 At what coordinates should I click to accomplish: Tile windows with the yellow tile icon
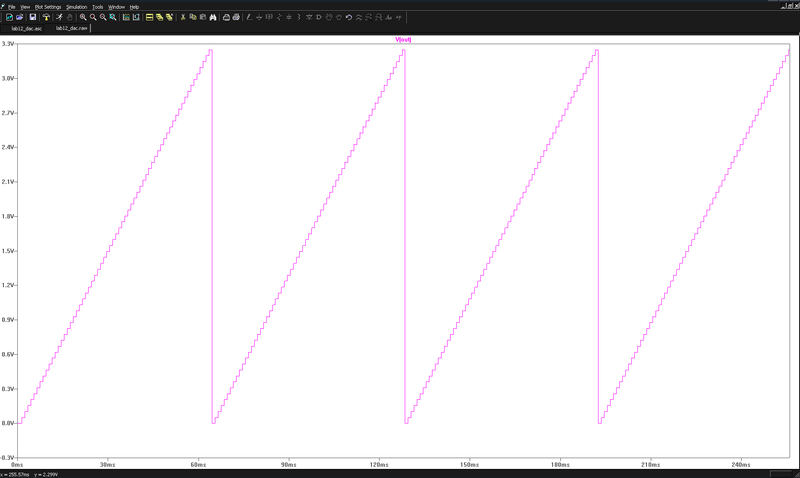[x=149, y=17]
